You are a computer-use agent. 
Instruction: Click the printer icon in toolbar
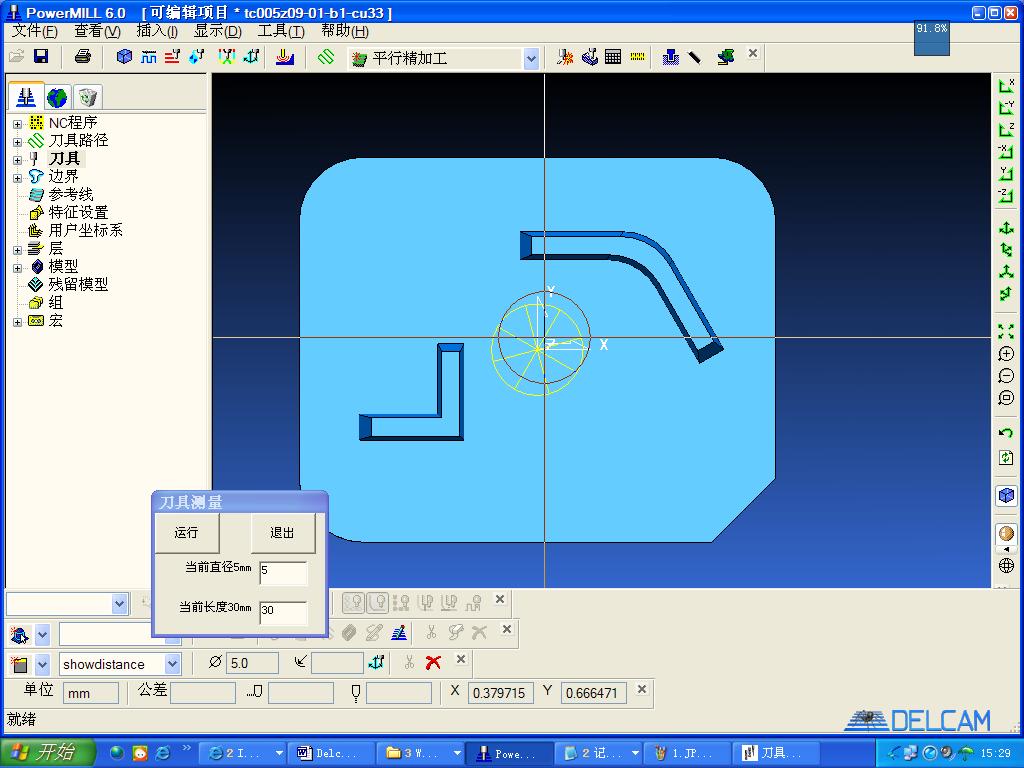pos(83,56)
